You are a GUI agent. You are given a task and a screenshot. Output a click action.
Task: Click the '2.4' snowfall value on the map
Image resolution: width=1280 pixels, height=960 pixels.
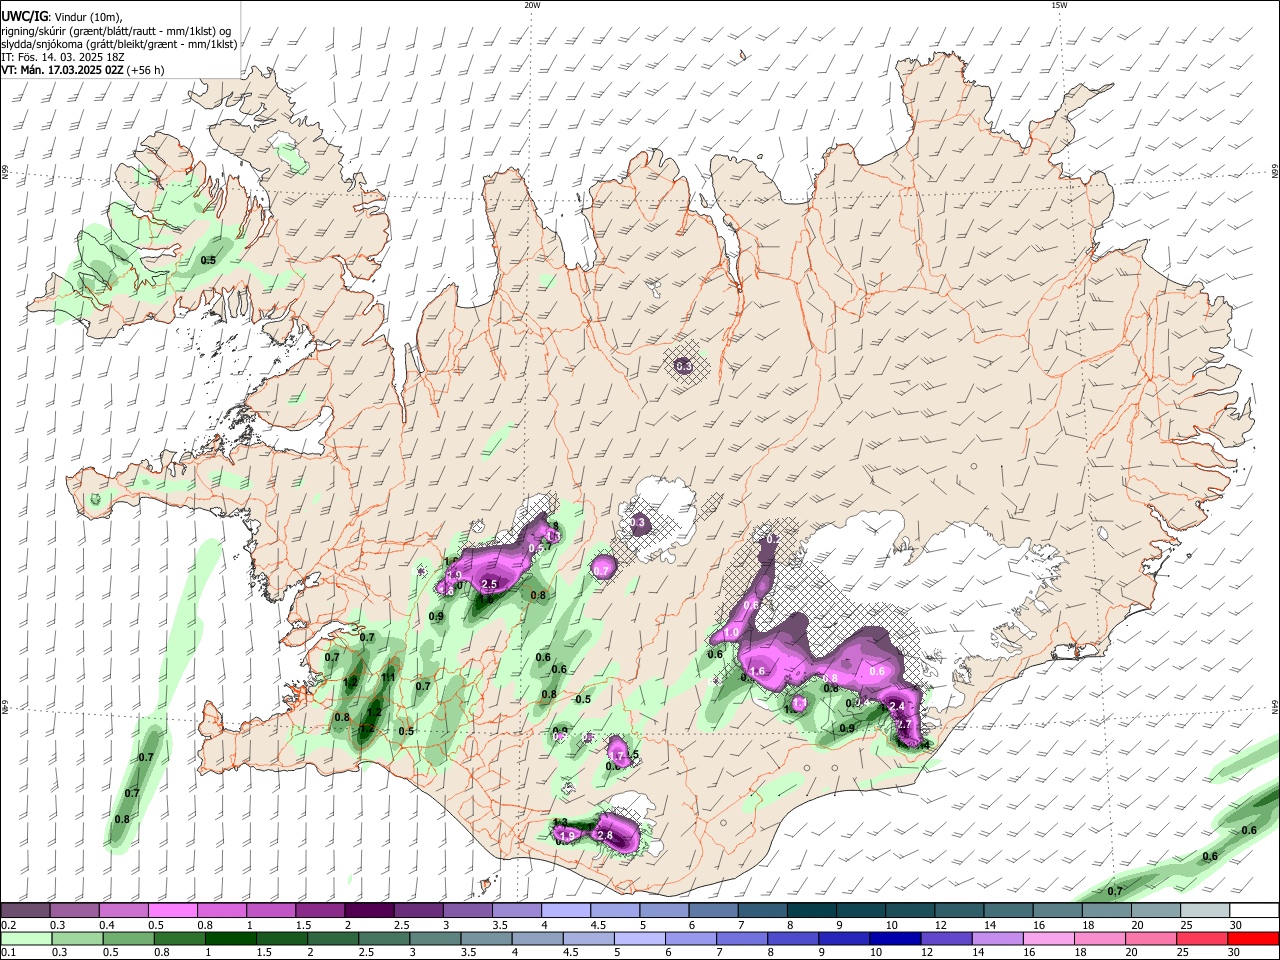click(897, 707)
